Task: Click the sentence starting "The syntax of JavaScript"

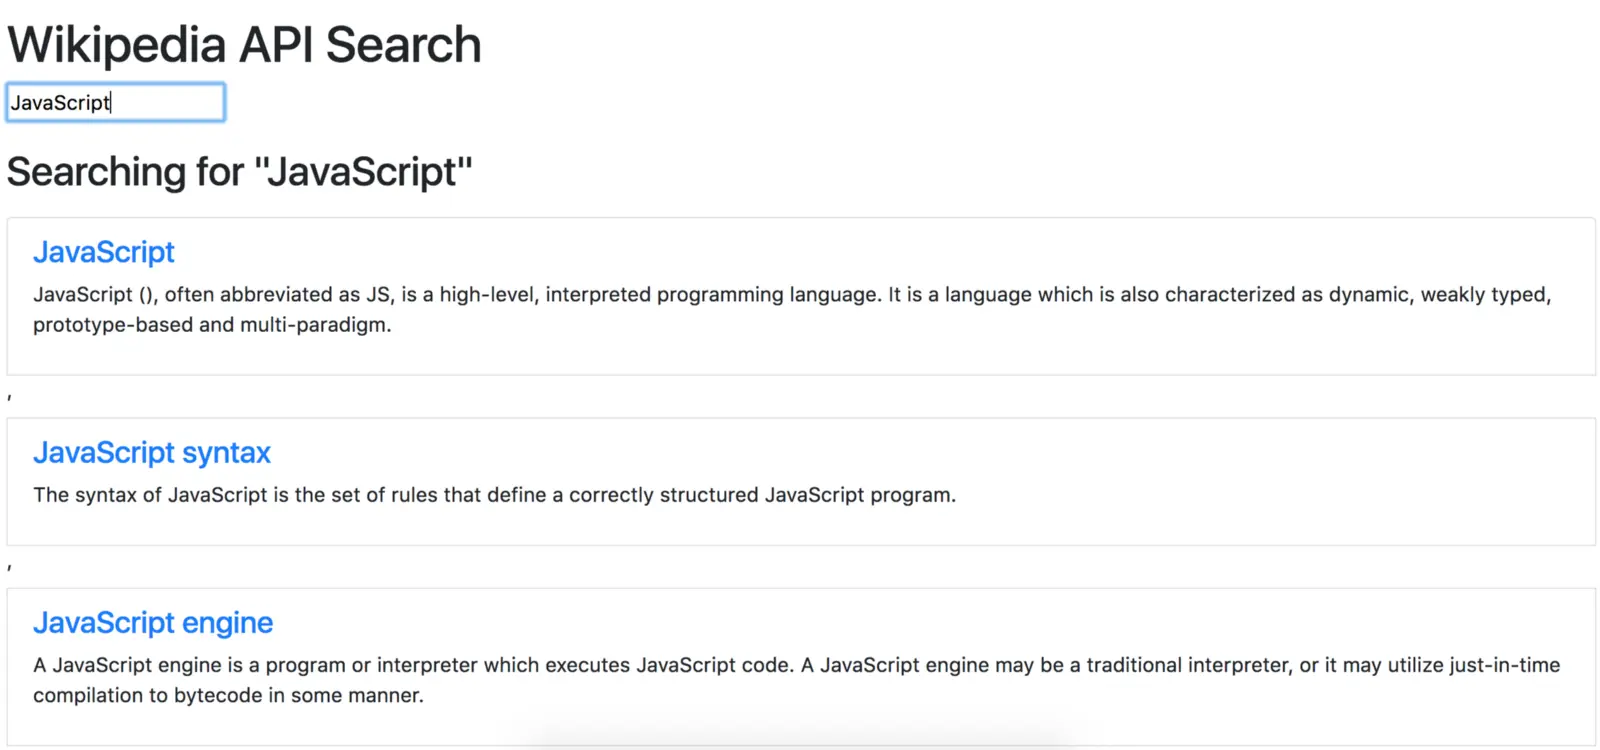Action: (x=494, y=495)
